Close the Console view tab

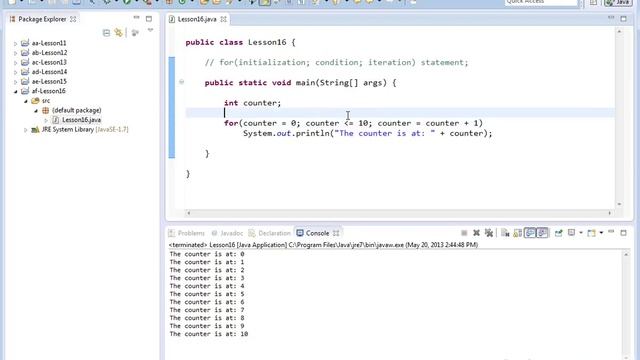336,233
